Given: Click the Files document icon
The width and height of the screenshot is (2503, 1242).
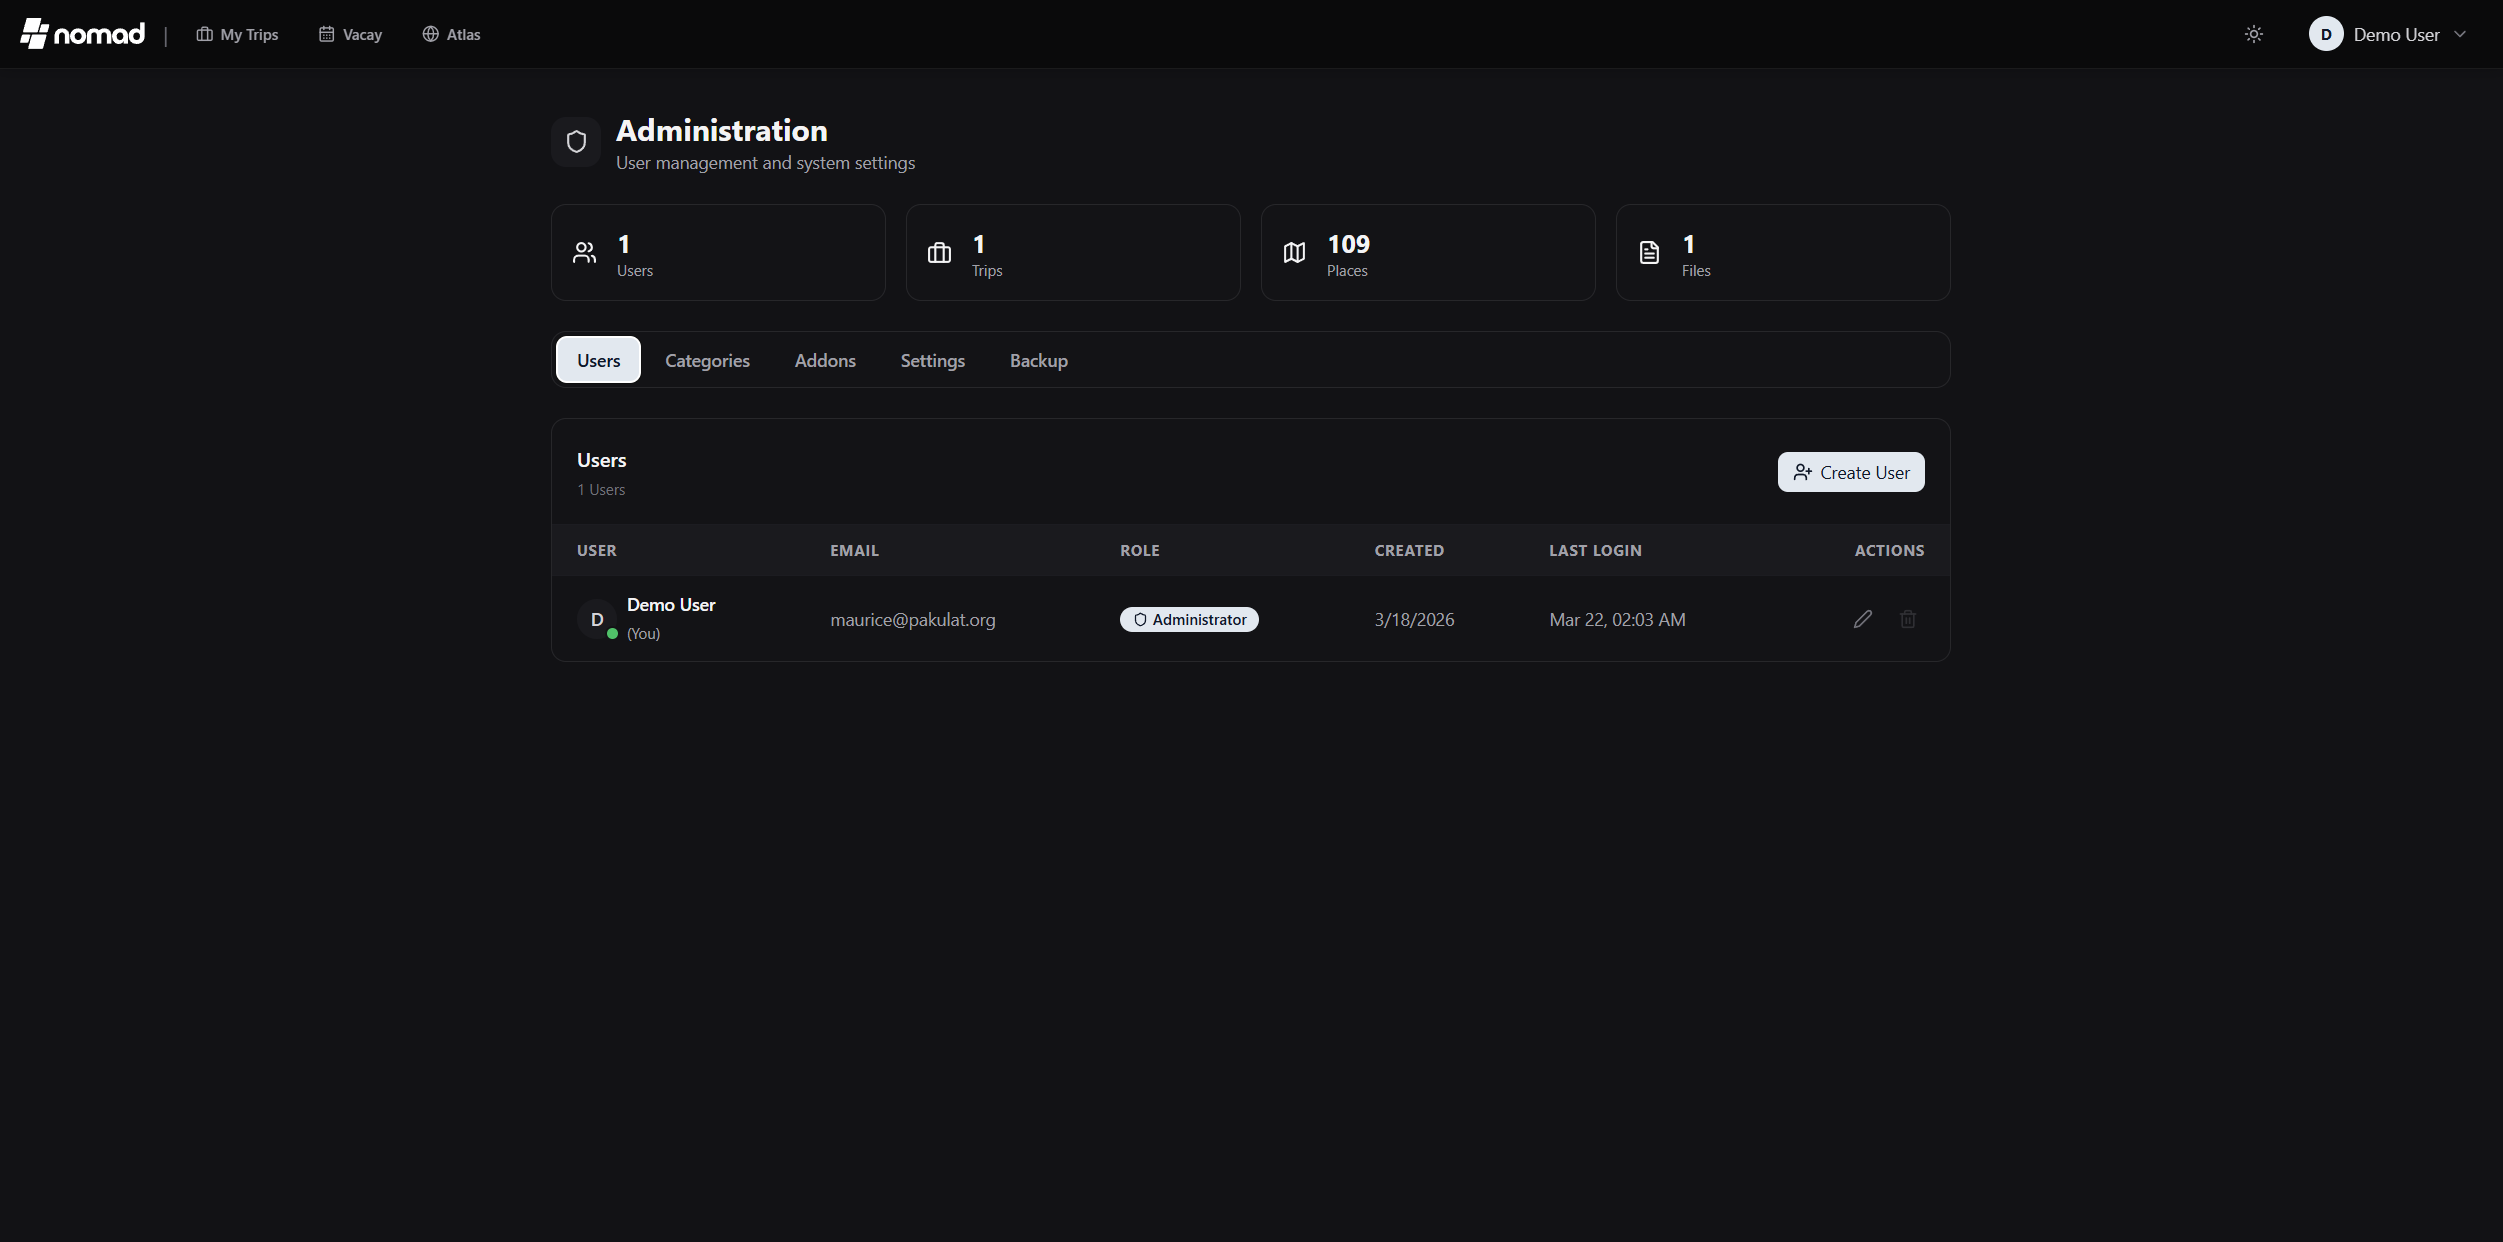Looking at the screenshot, I should pos(1649,253).
